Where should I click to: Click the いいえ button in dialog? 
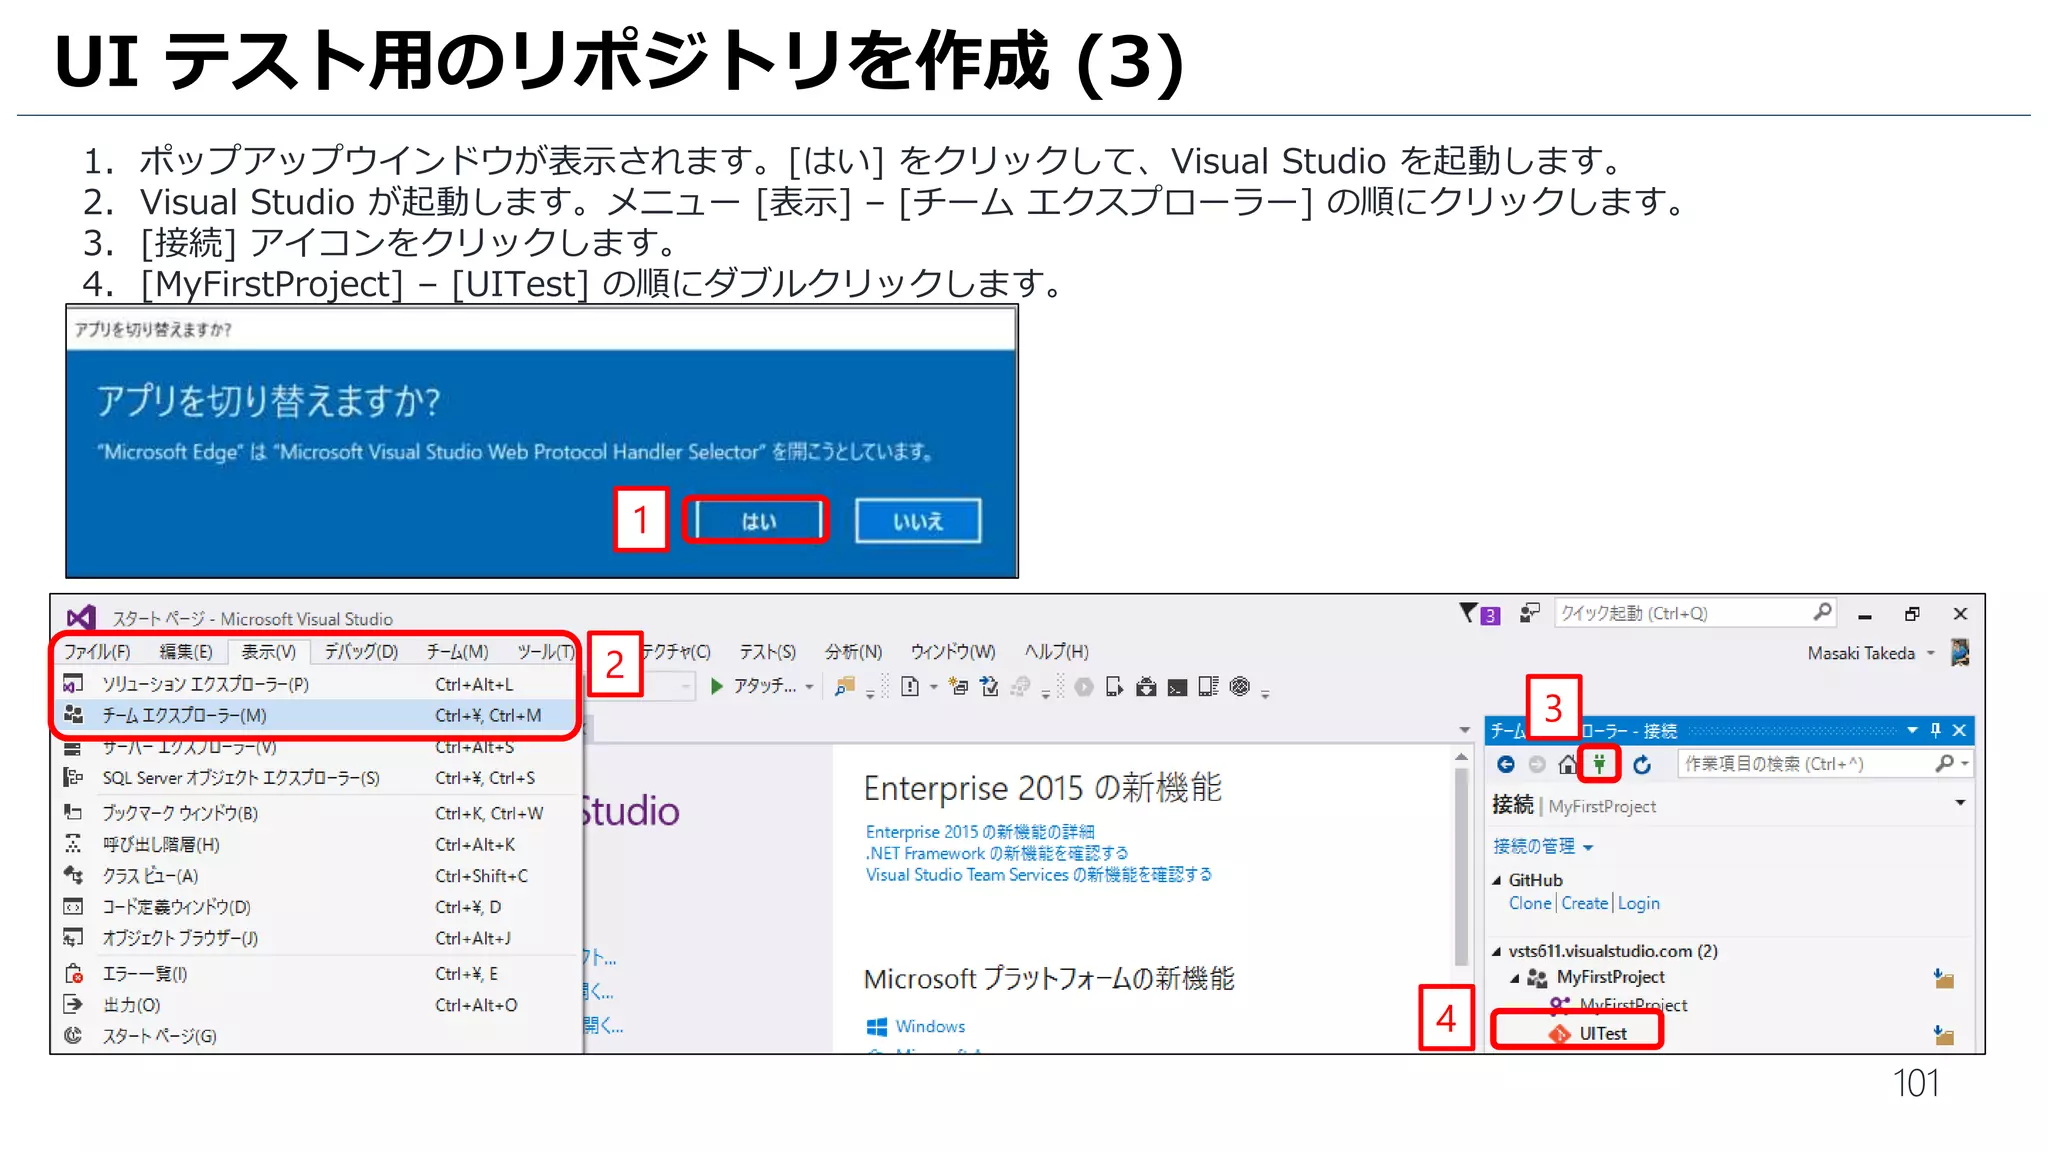918,520
